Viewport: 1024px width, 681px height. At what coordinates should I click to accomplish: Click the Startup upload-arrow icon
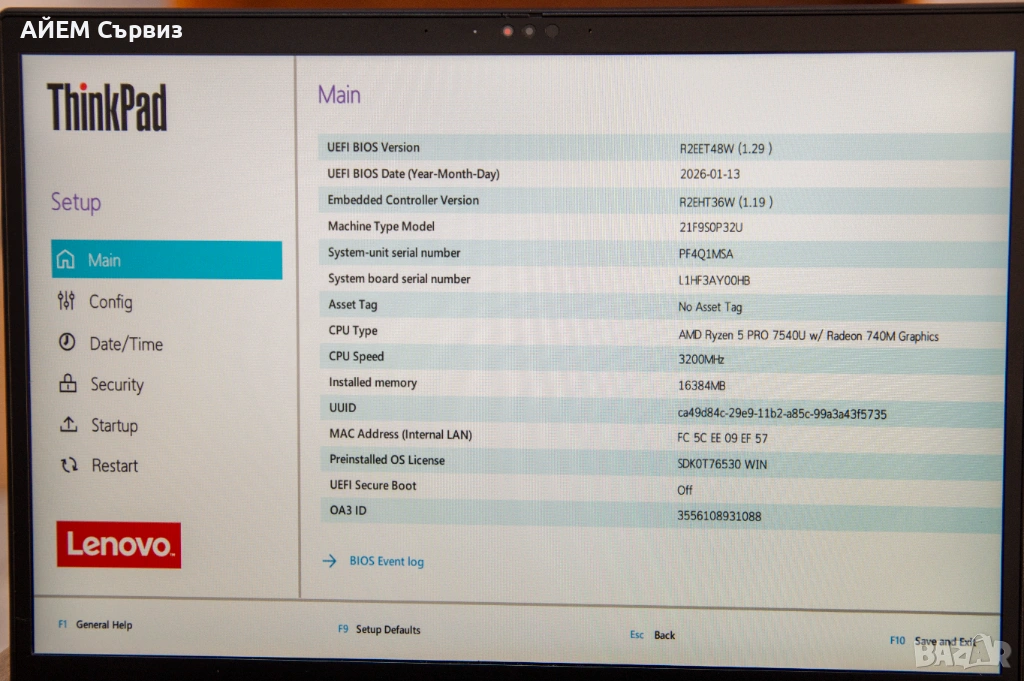click(x=68, y=425)
